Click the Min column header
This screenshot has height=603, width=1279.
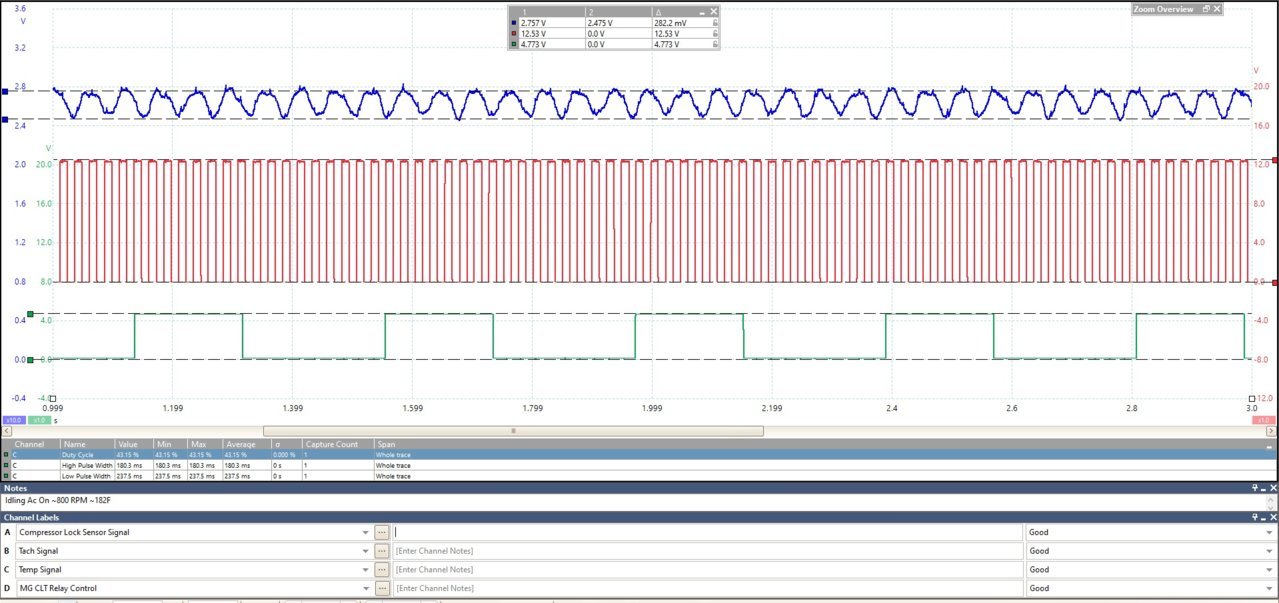tap(170, 444)
